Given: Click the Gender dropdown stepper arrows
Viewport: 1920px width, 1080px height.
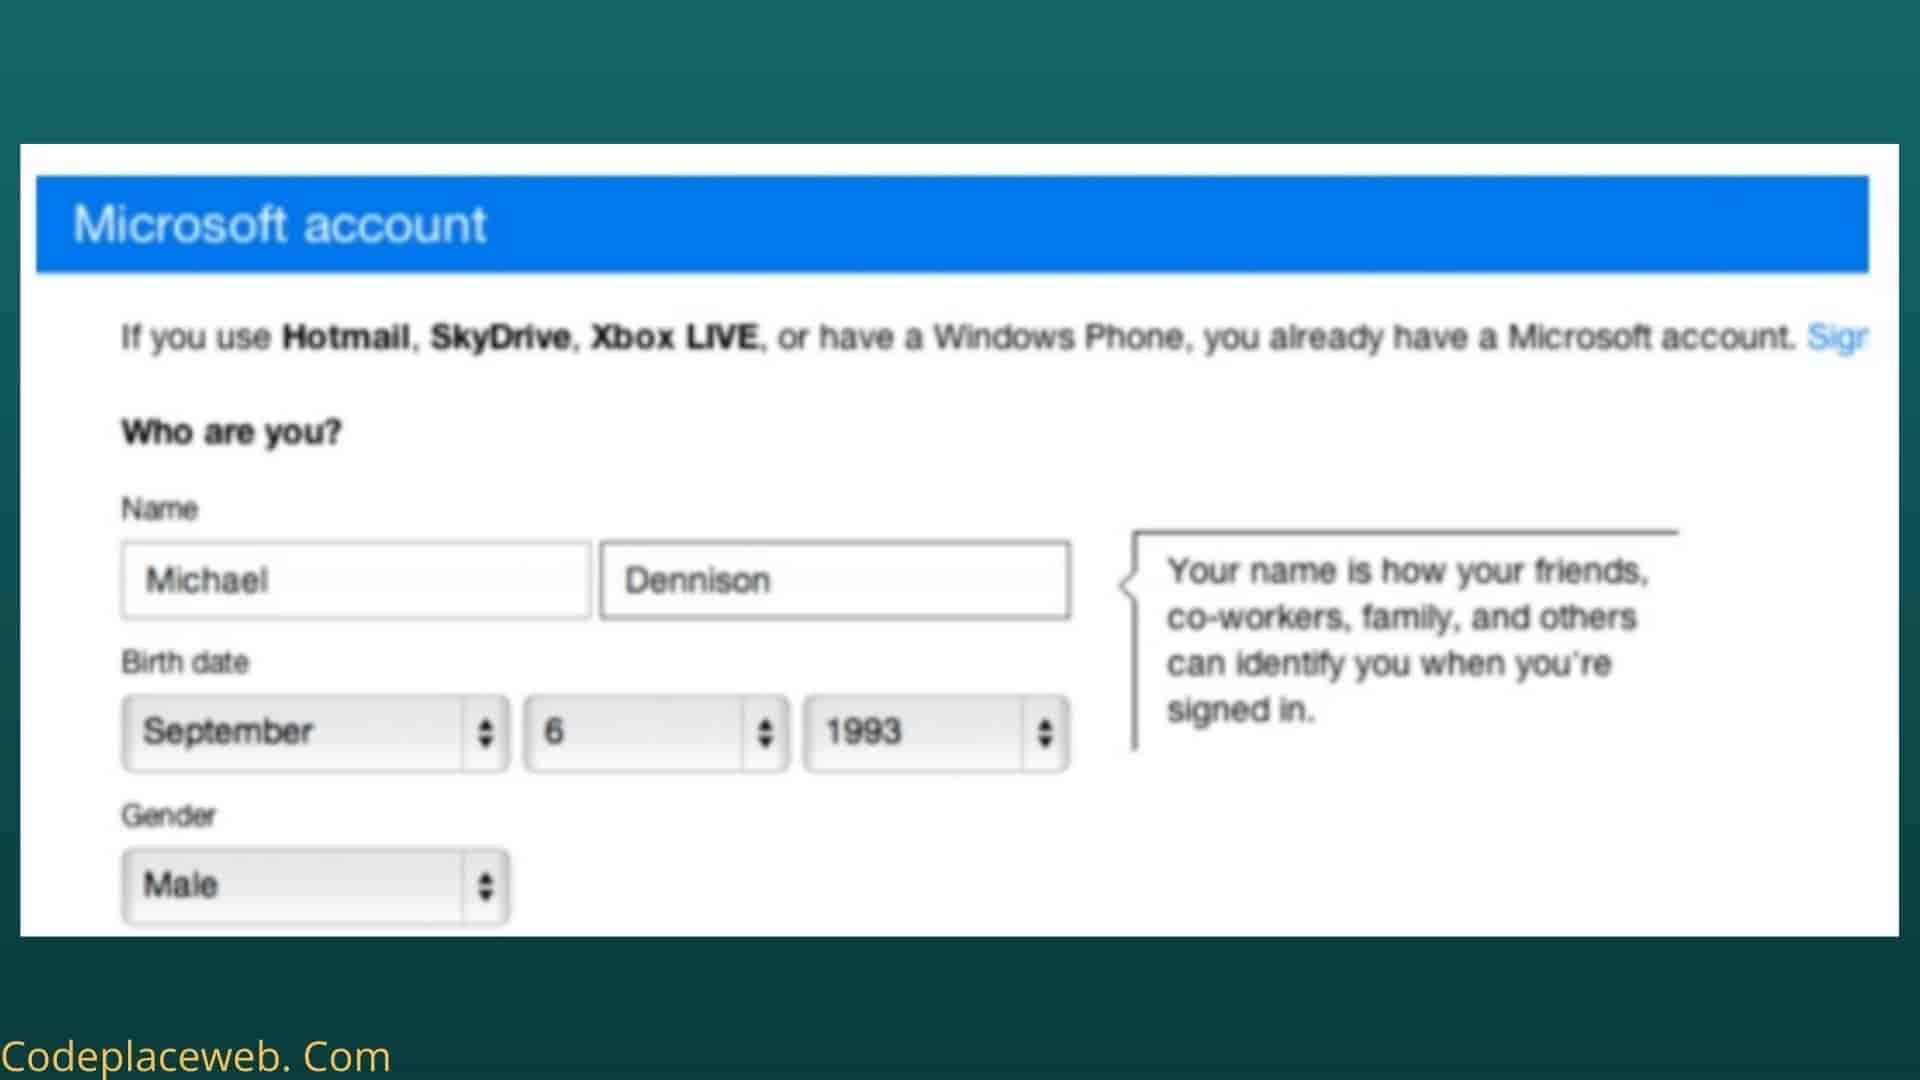Looking at the screenshot, I should 485,886.
